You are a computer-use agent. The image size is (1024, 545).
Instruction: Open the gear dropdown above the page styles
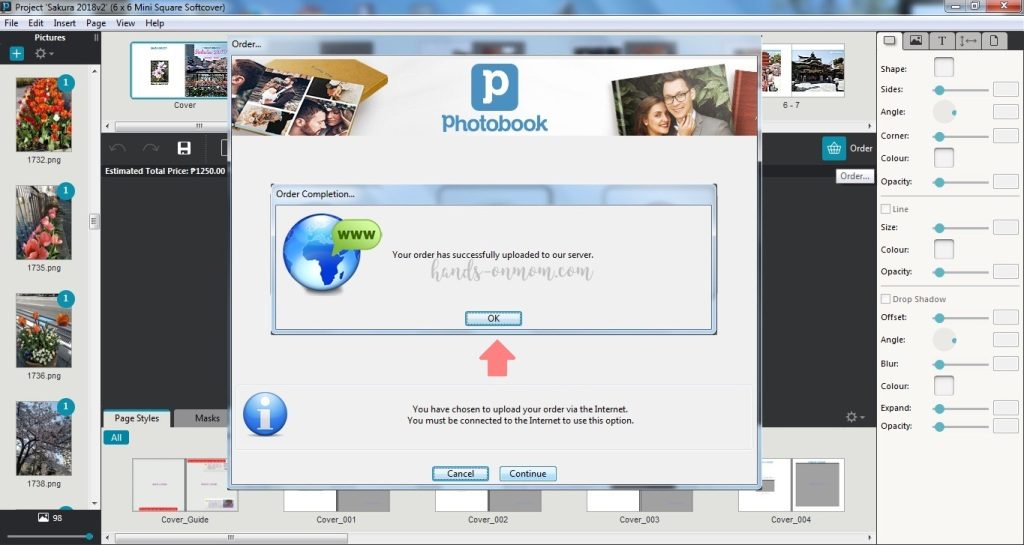854,416
